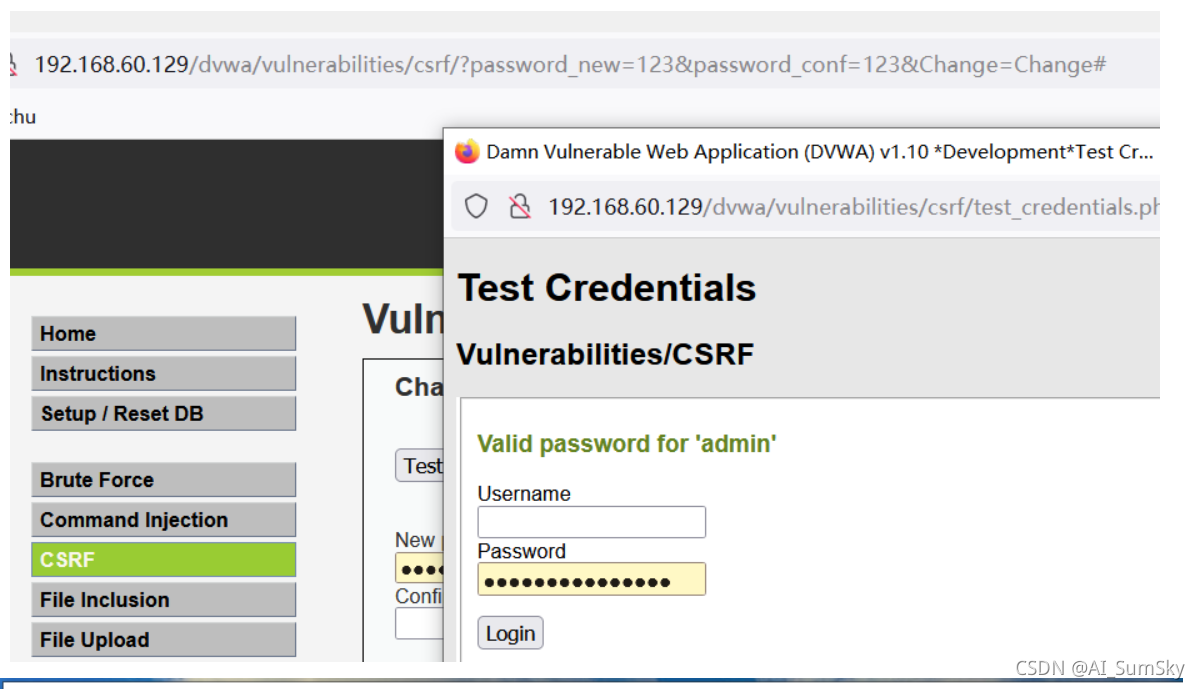Open the File Upload page
The width and height of the screenshot is (1200, 689).
(x=164, y=640)
